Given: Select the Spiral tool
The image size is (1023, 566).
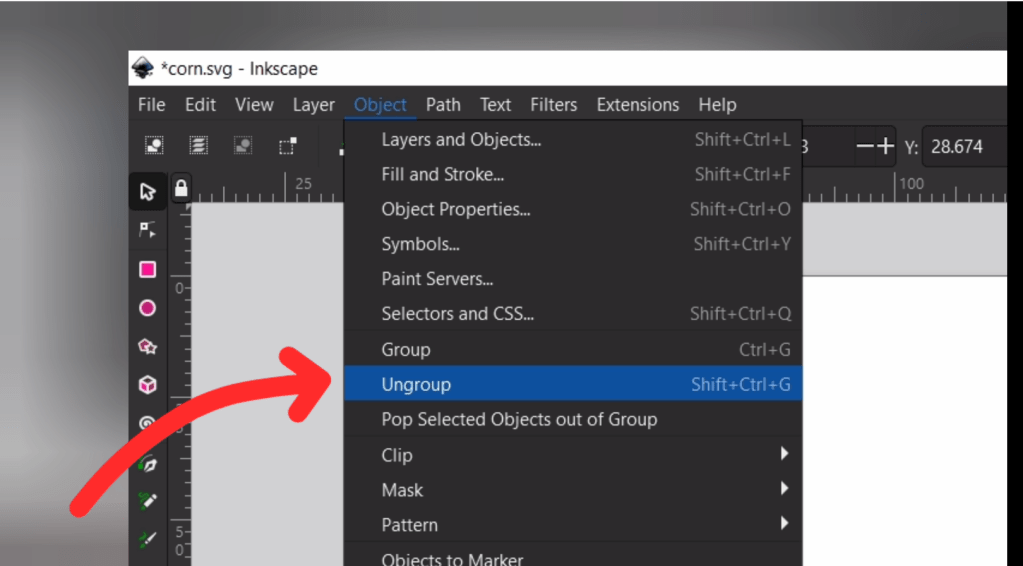Looking at the screenshot, I should click(147, 423).
